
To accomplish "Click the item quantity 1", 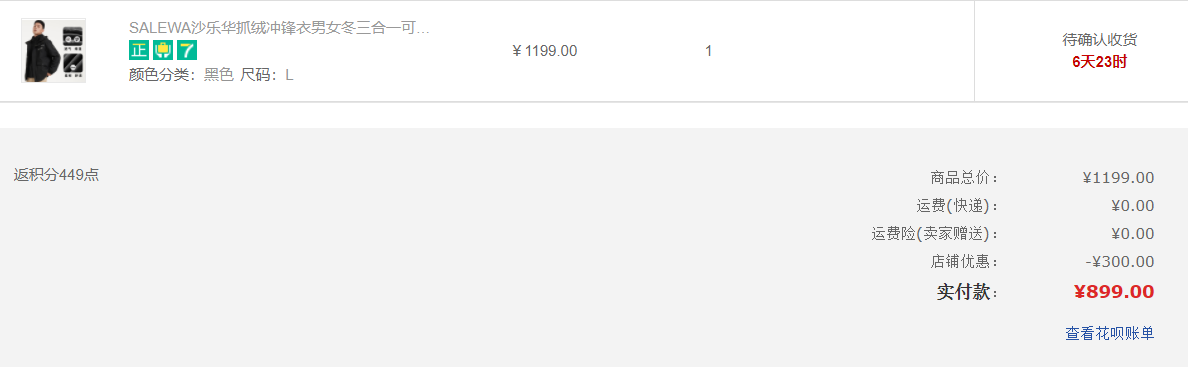I will (x=708, y=52).
